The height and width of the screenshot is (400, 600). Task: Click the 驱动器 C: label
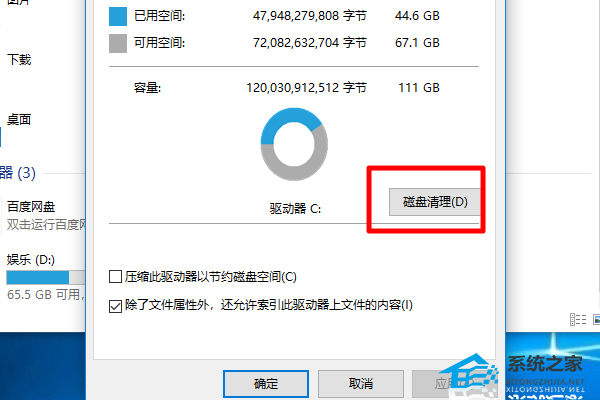[295, 209]
